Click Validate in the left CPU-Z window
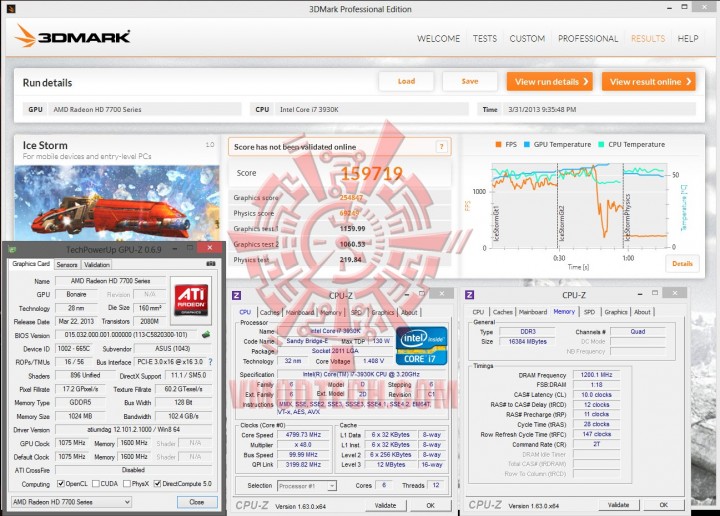This screenshot has width=720, height=516. click(x=385, y=505)
